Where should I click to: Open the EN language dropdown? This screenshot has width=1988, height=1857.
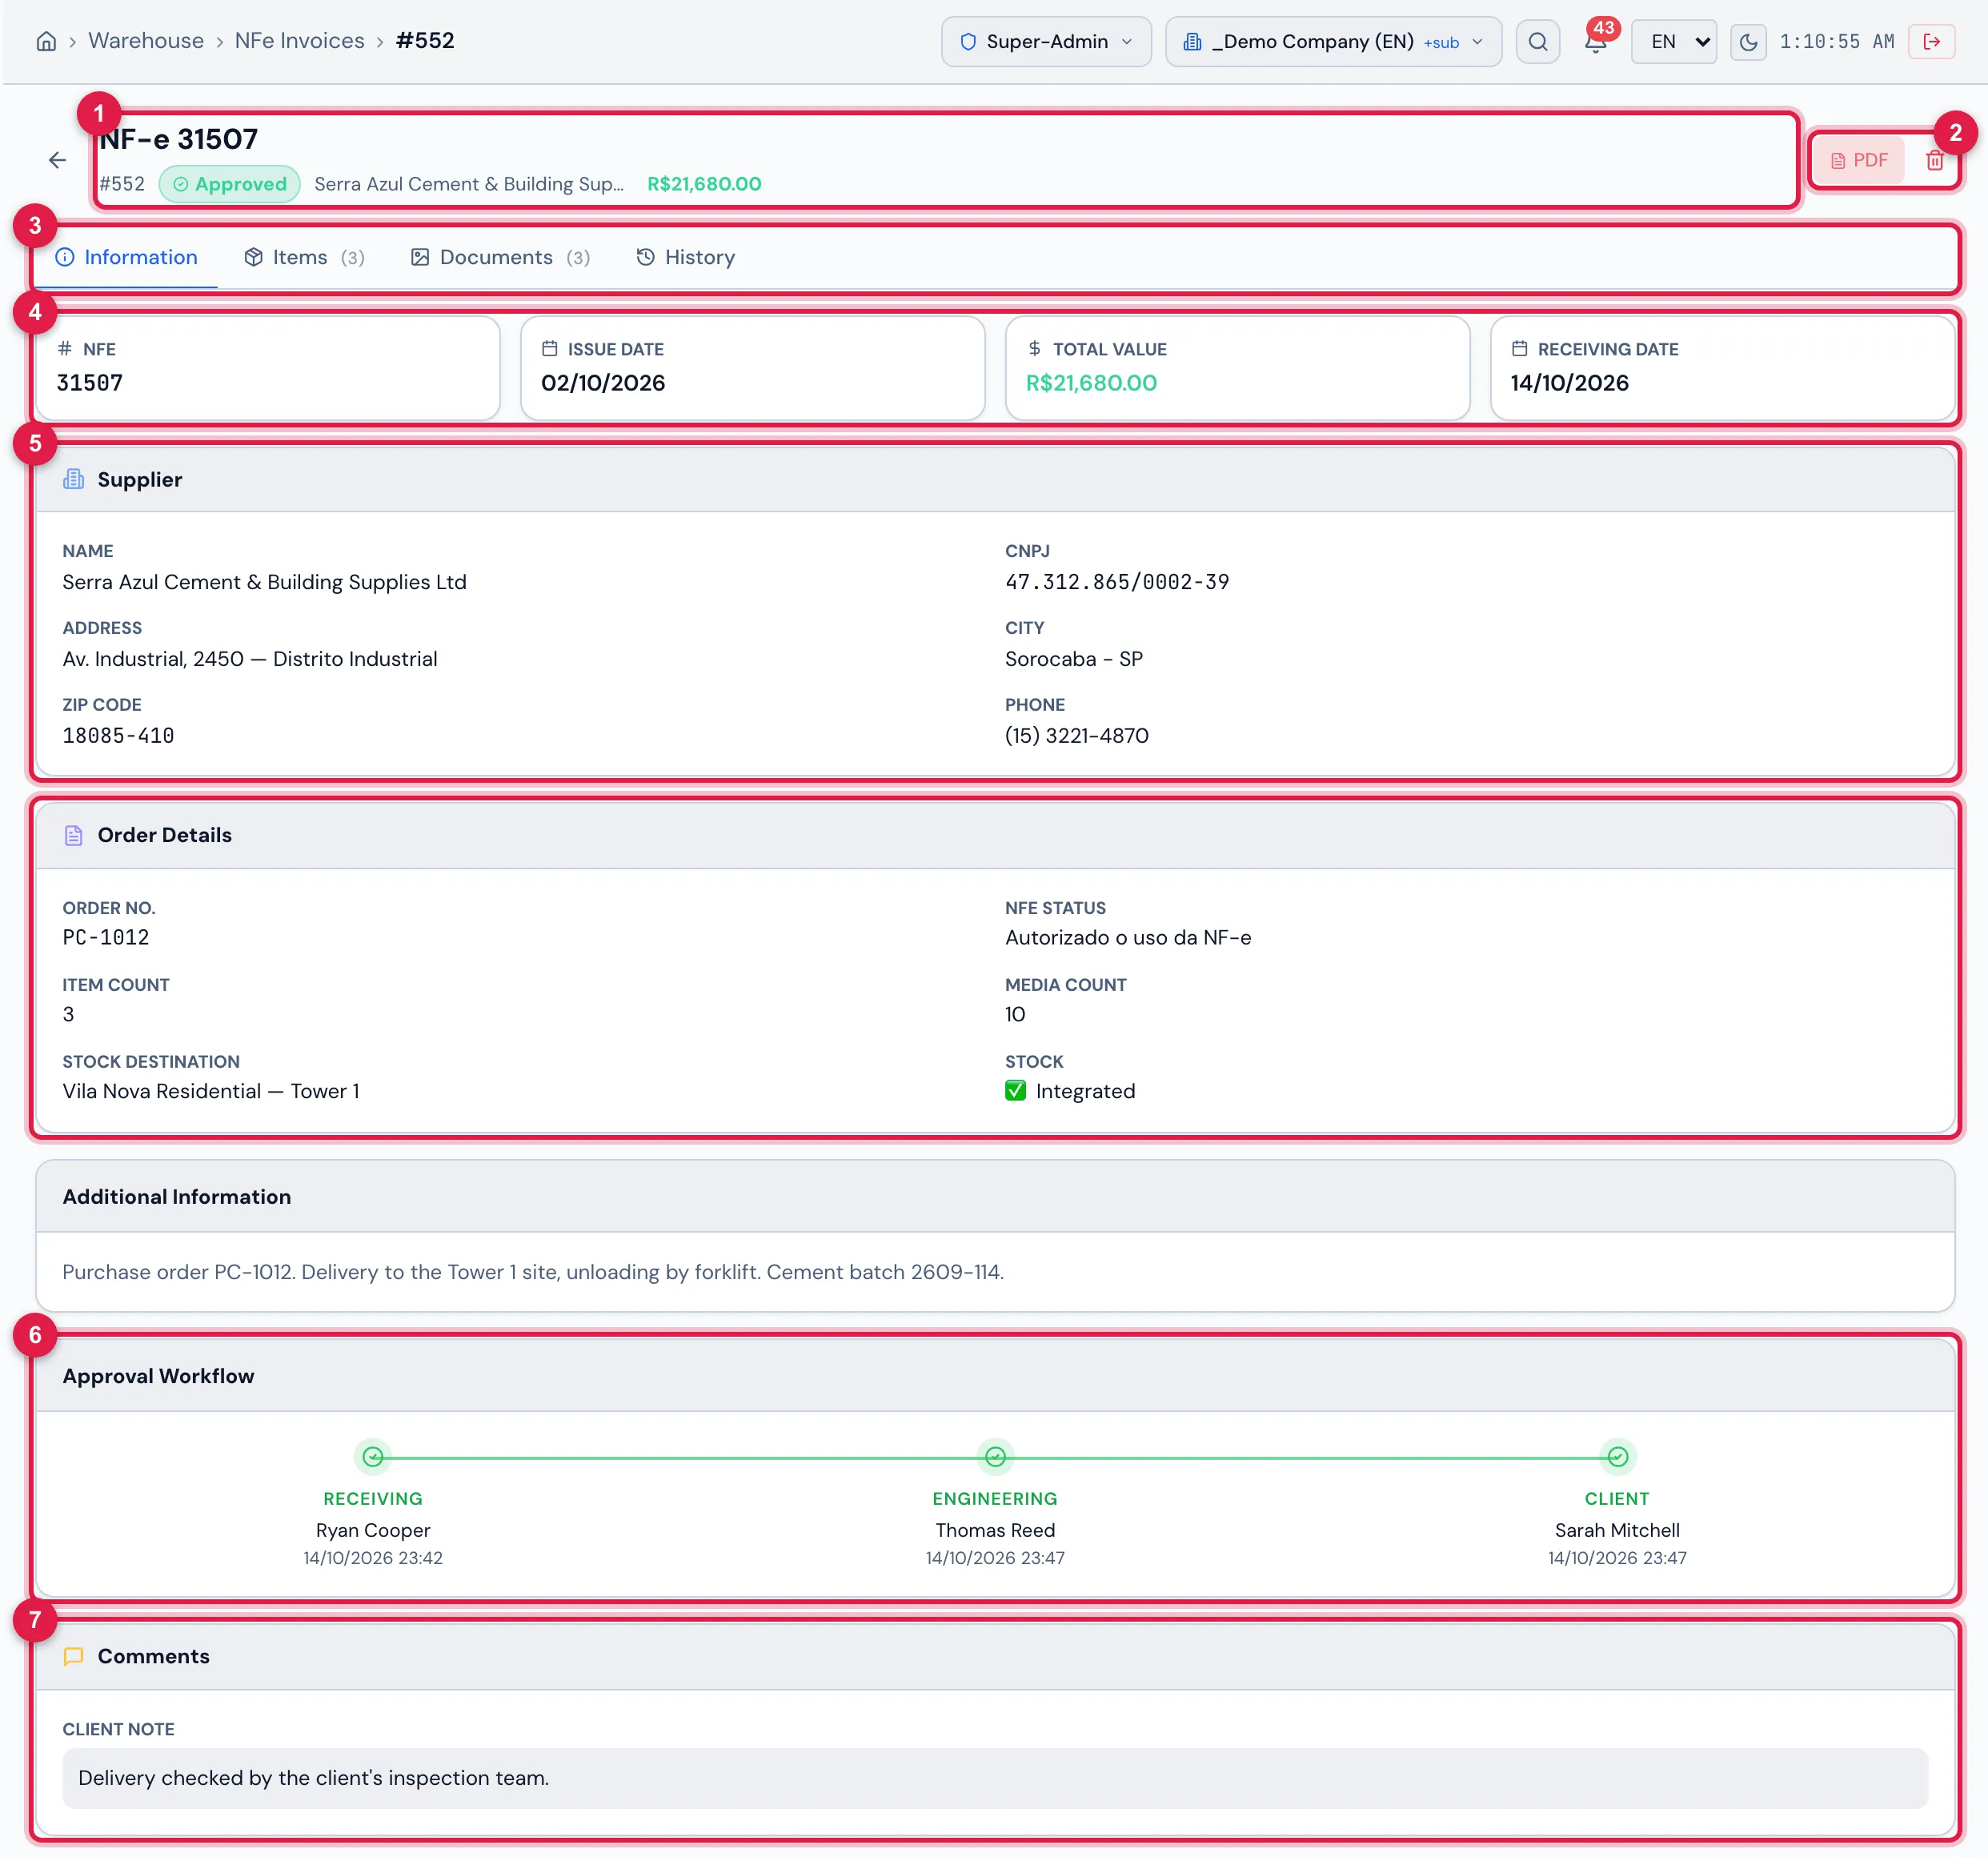[x=1673, y=41]
